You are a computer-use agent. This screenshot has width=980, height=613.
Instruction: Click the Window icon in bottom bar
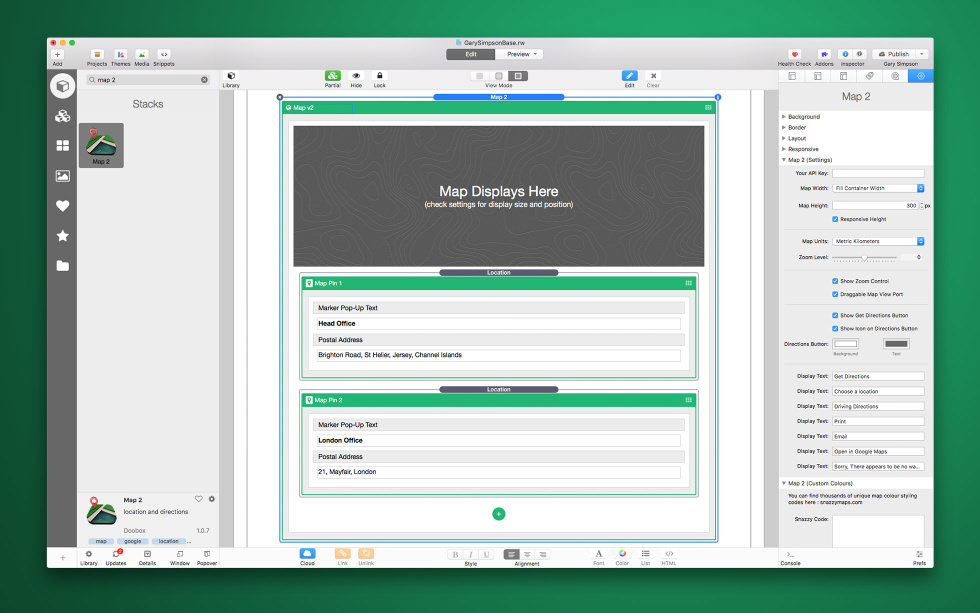[x=180, y=554]
